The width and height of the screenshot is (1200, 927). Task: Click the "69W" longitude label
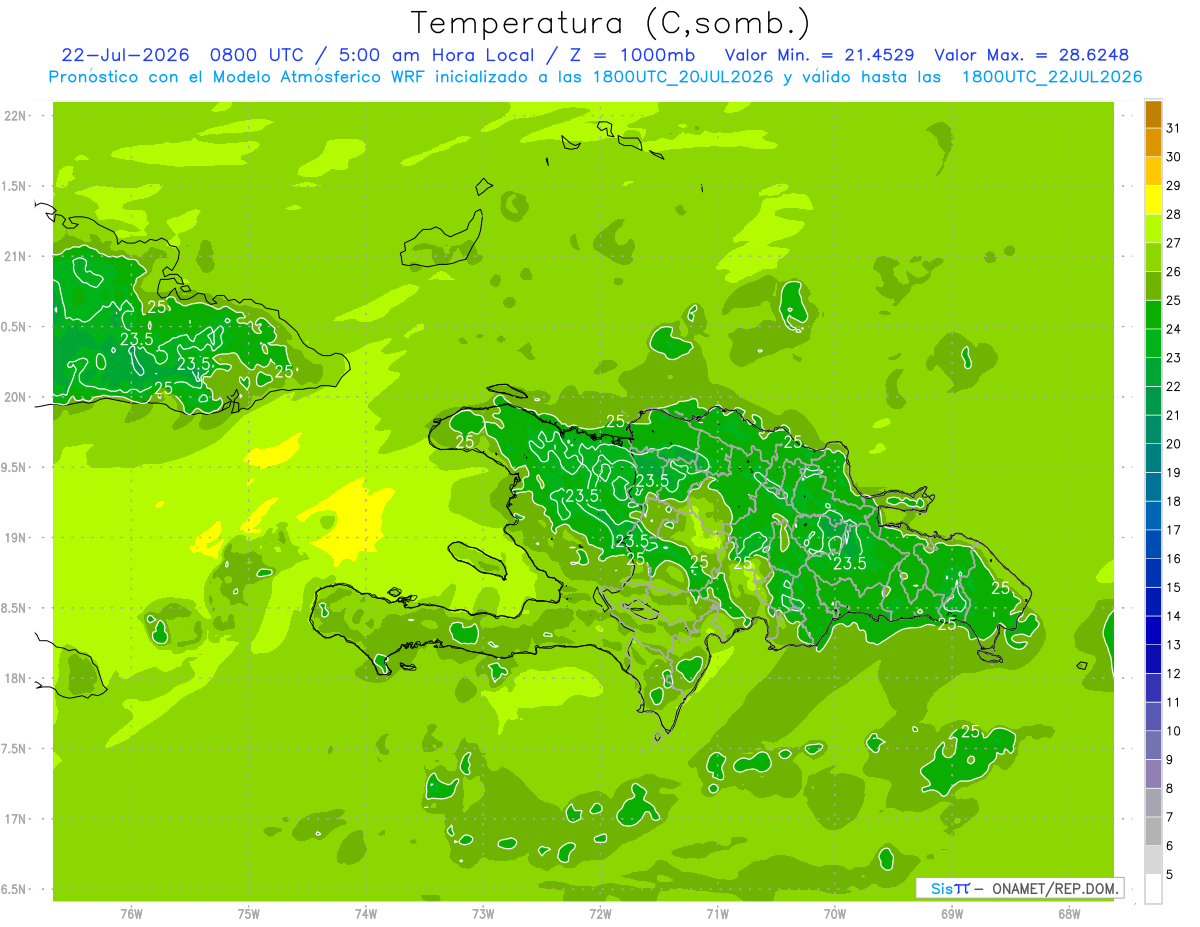point(952,913)
